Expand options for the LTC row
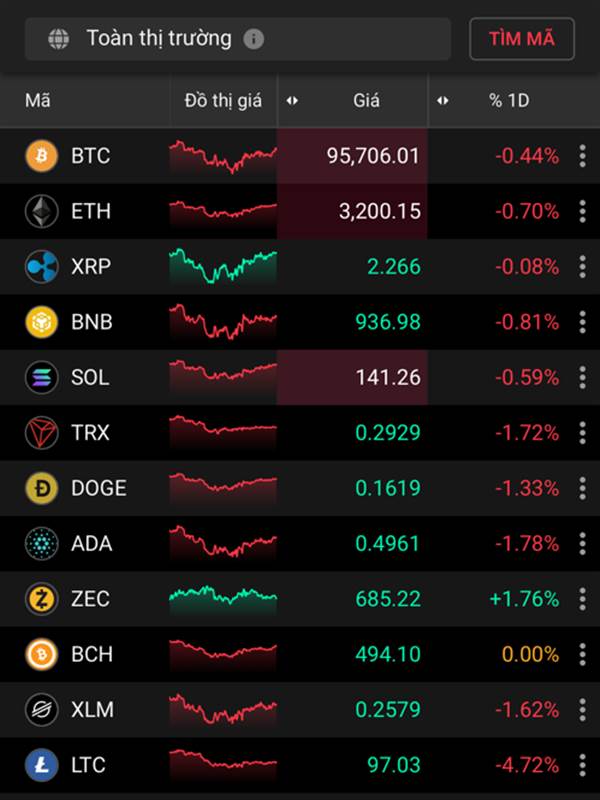This screenshot has width=600, height=800. 582,765
